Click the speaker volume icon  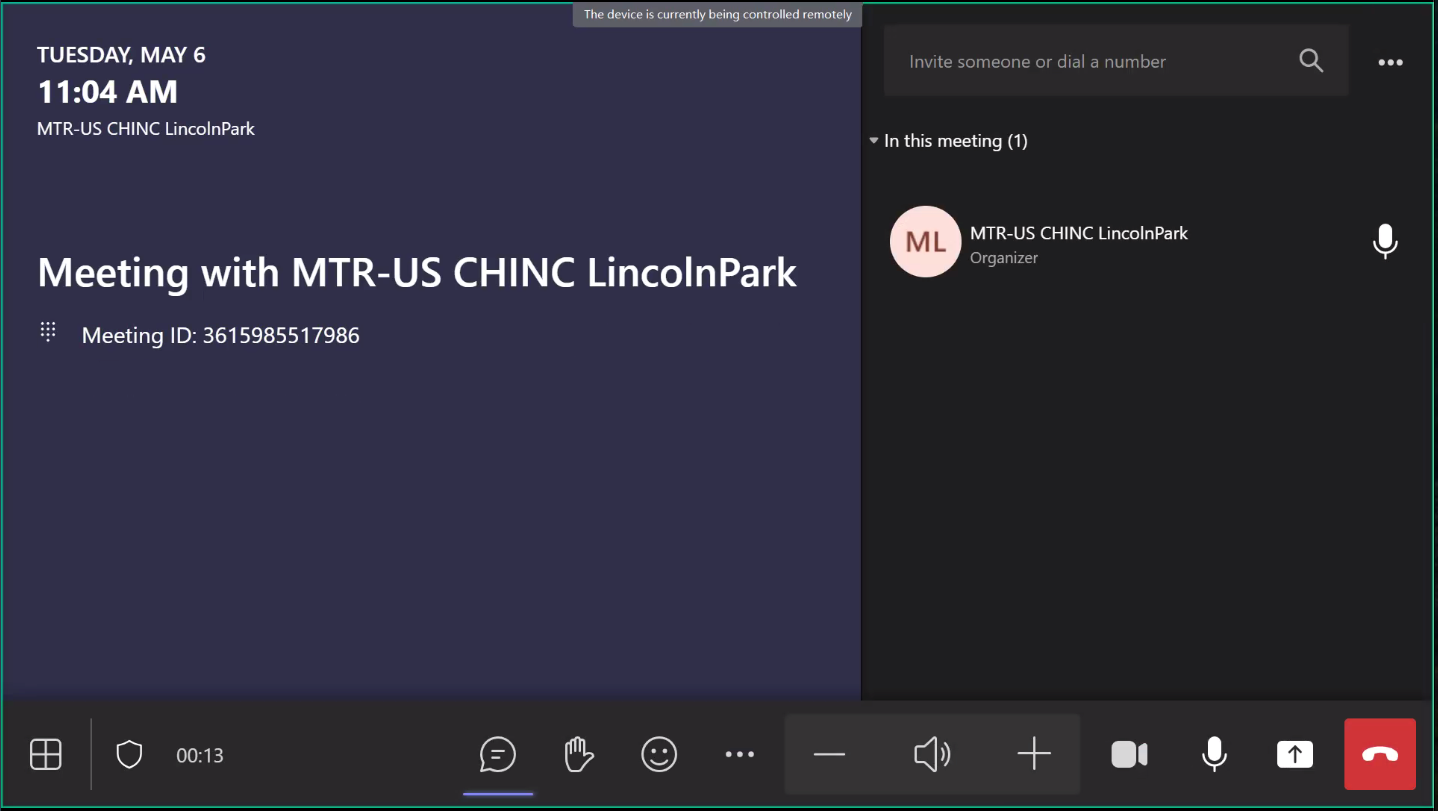932,754
